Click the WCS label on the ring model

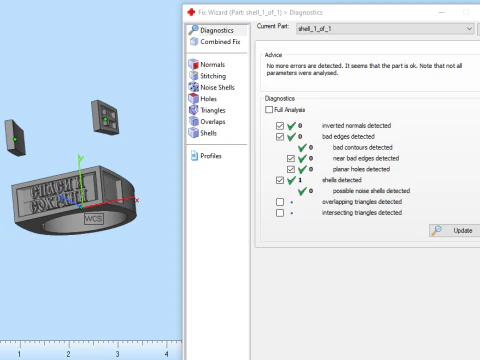pos(93,219)
